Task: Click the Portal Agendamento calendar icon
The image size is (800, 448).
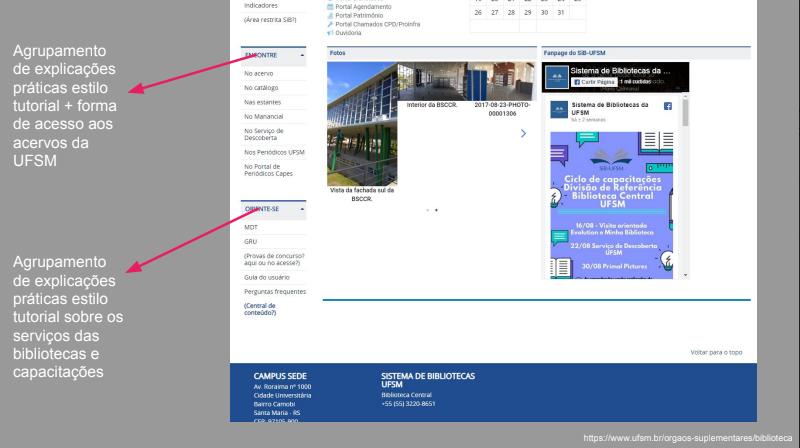Action: [x=329, y=5]
